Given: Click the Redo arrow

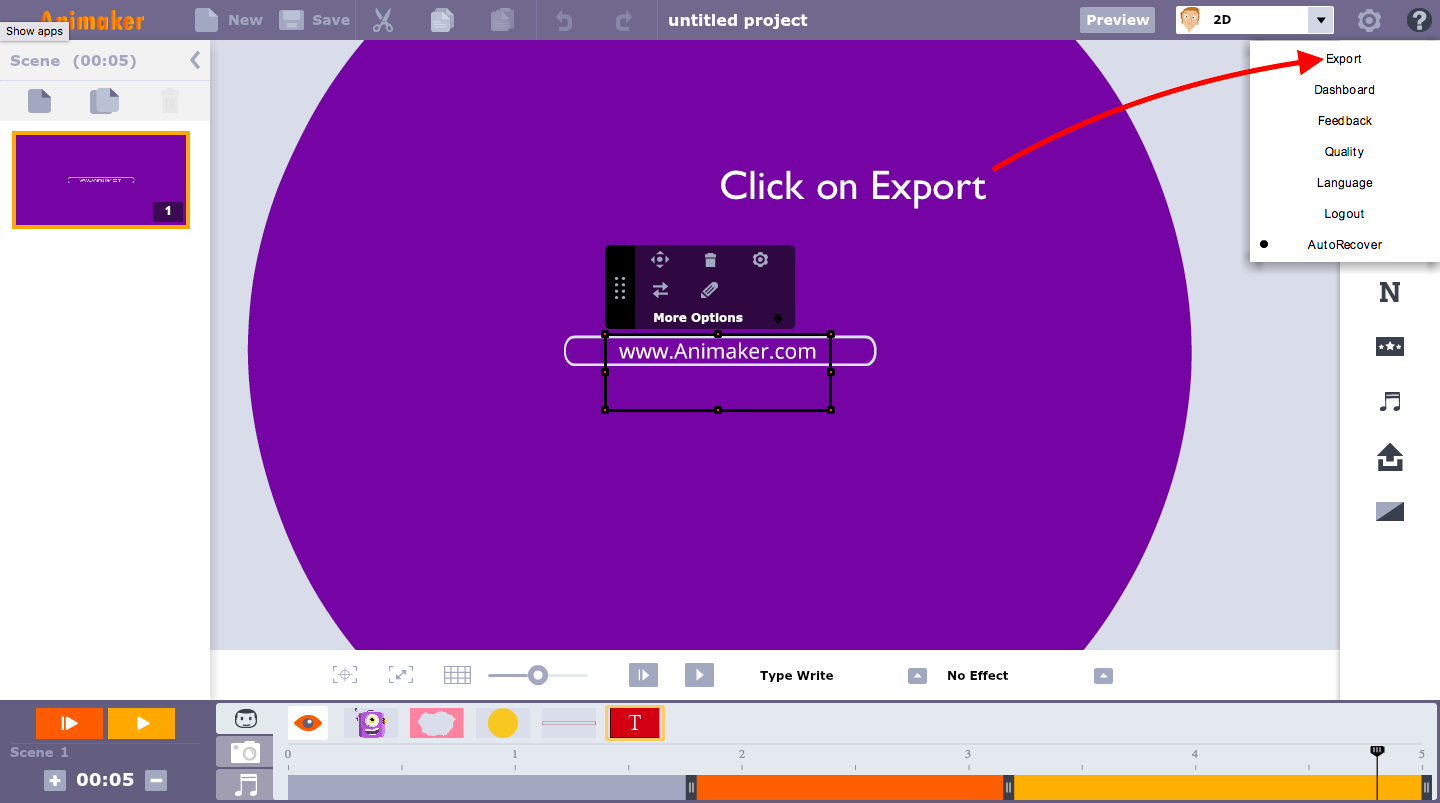Looking at the screenshot, I should 624,20.
